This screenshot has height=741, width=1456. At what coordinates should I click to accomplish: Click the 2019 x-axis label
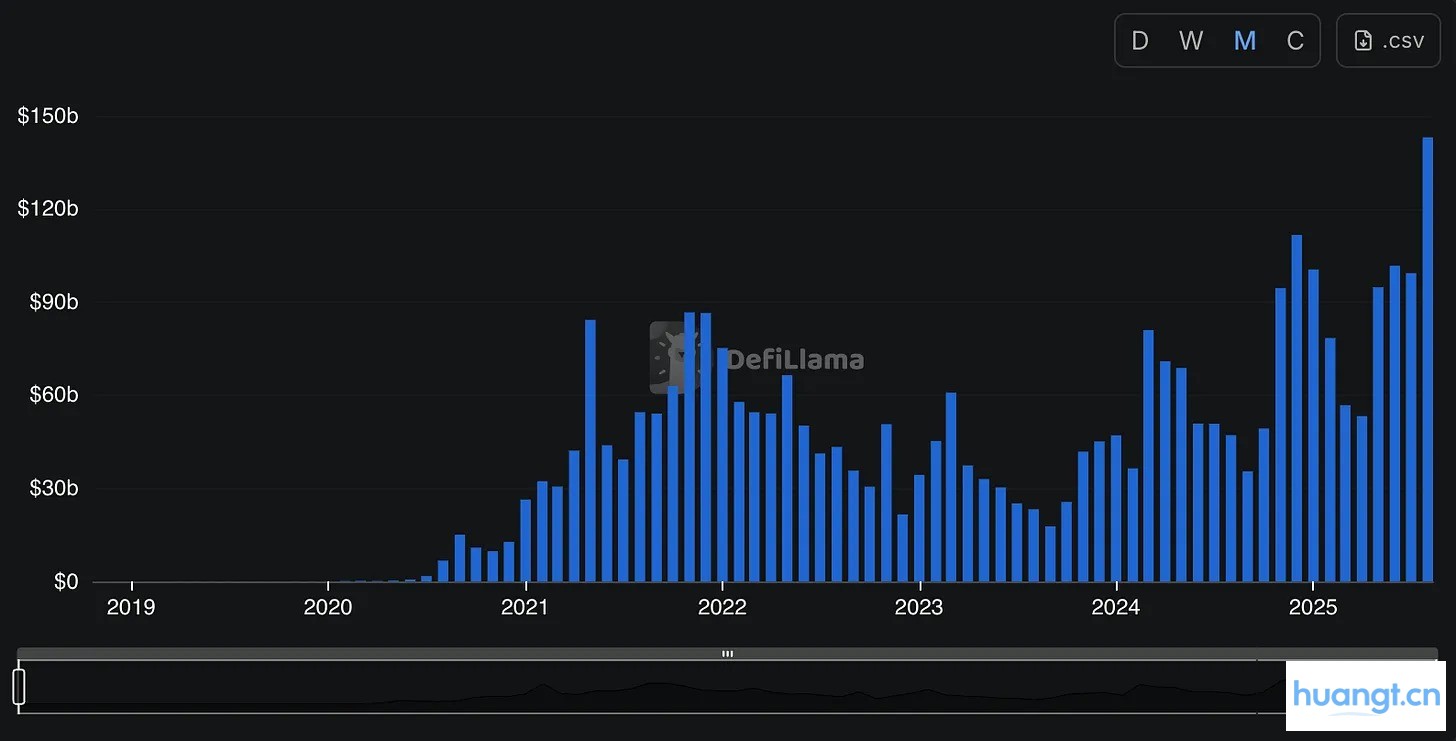click(131, 608)
